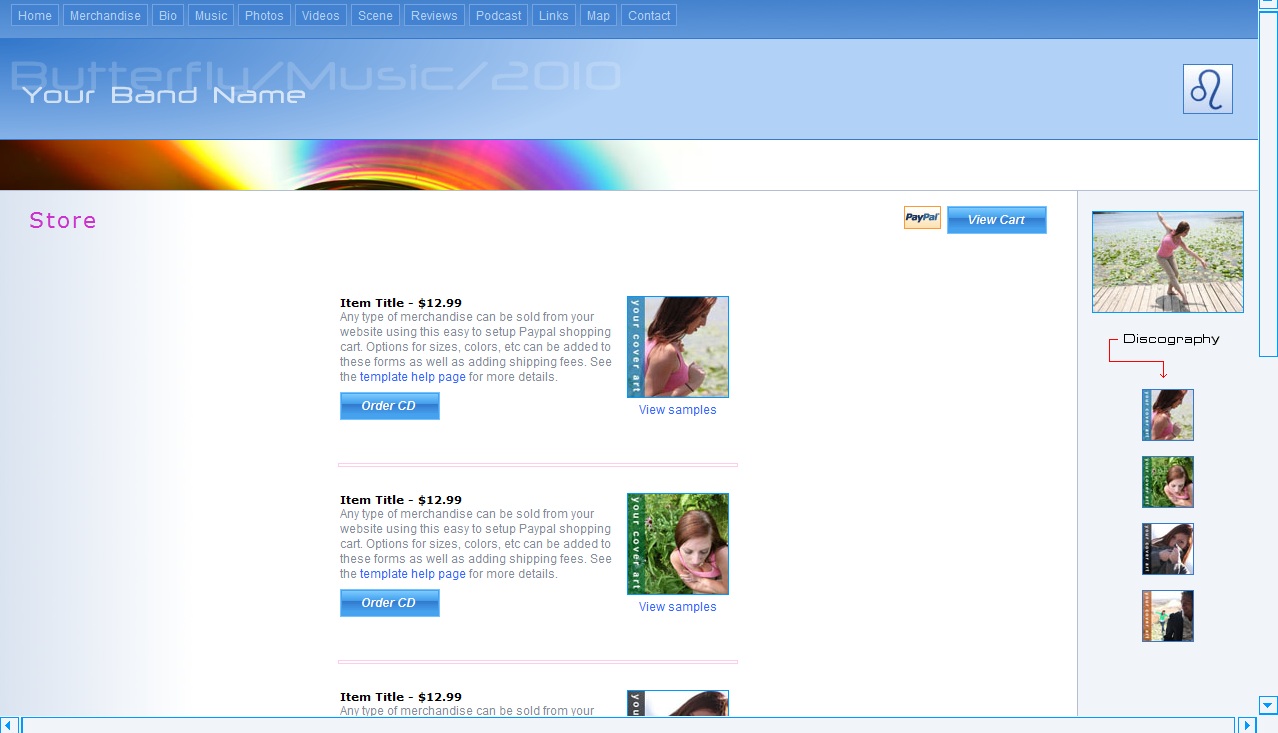Order the second CD with green cover
The image size is (1278, 733).
pos(390,603)
